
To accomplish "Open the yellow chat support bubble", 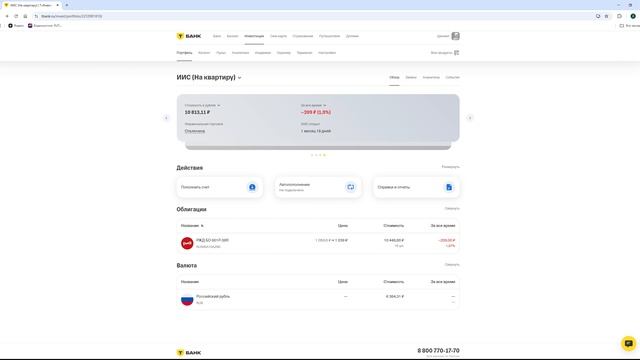I will tap(629, 343).
